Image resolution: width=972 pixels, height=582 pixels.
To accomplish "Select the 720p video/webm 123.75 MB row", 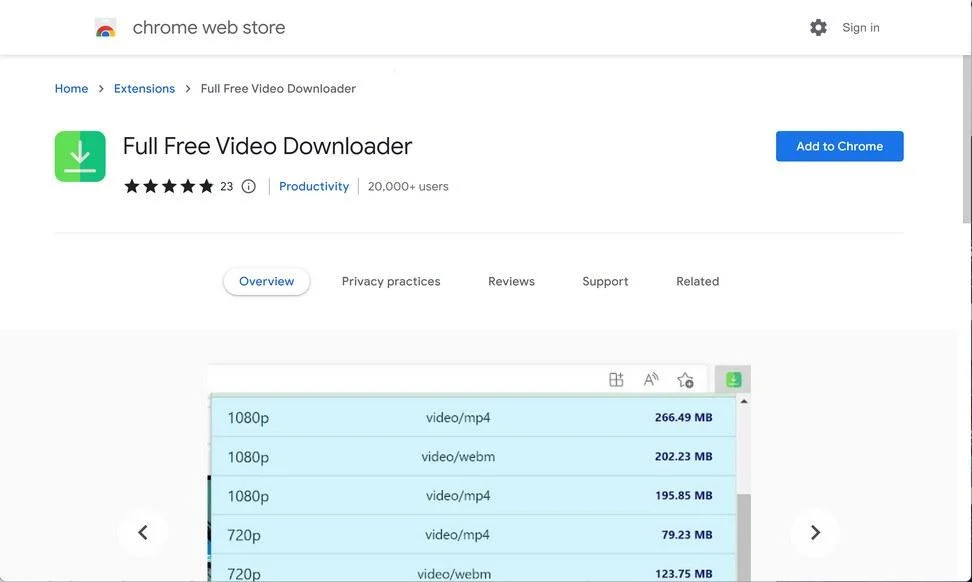I will 474,570.
